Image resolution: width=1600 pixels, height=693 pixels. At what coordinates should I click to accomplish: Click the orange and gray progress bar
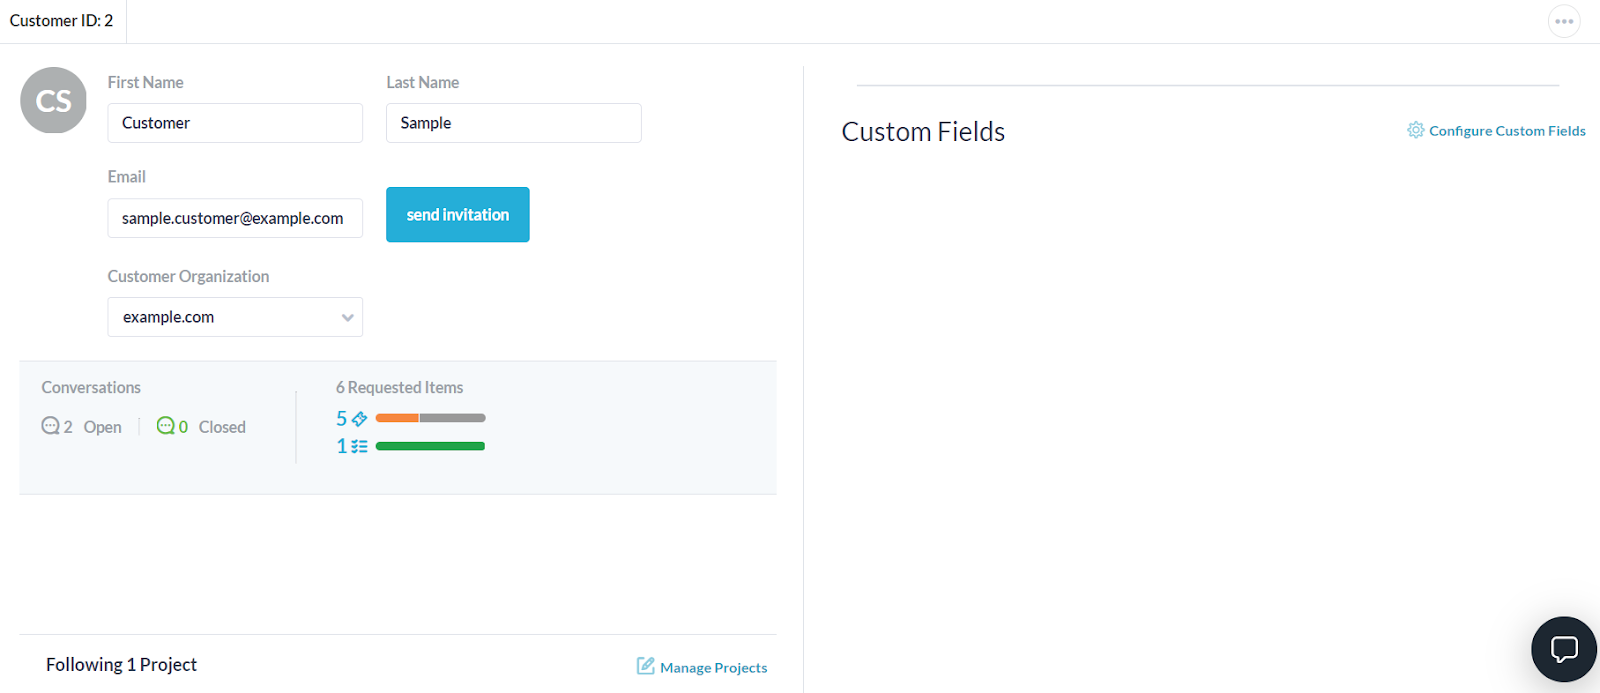coord(430,418)
